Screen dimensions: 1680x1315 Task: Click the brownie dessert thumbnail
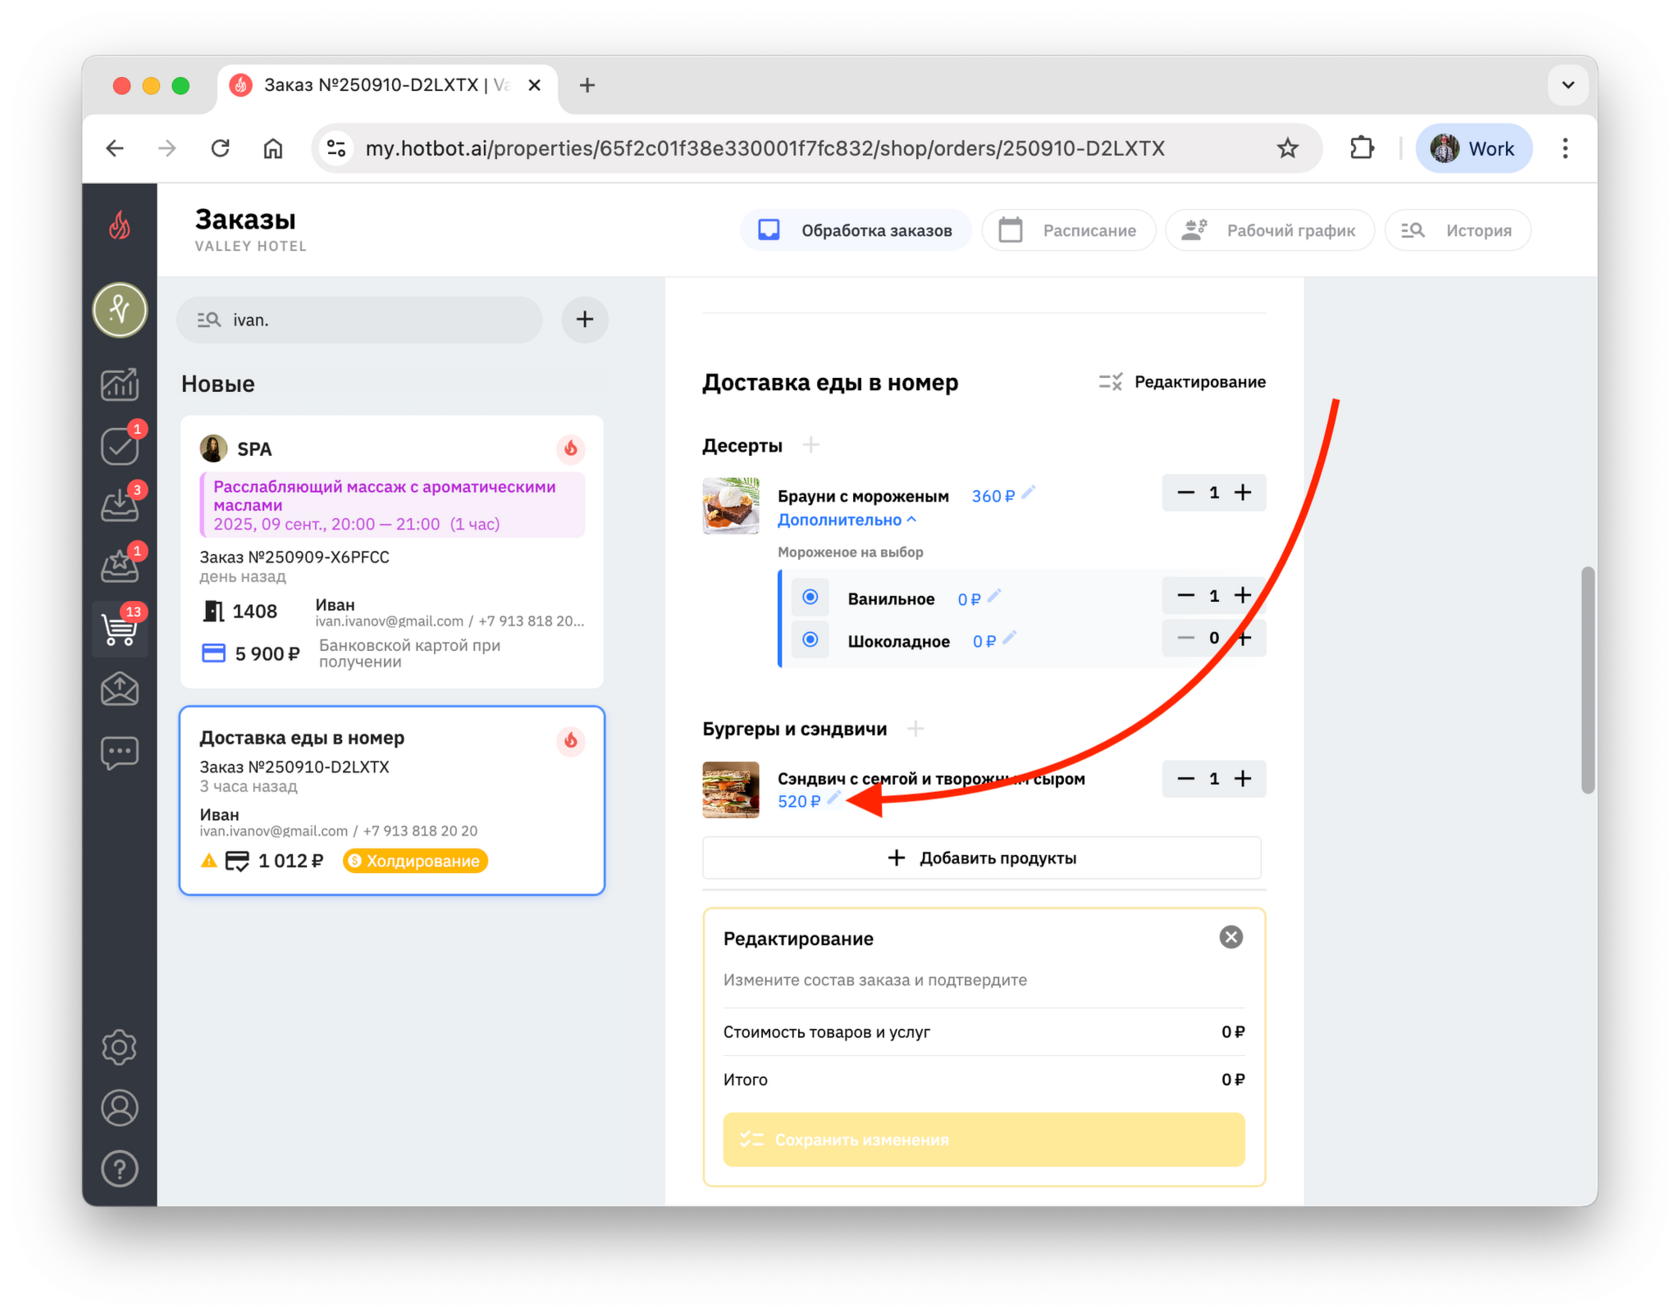click(731, 505)
